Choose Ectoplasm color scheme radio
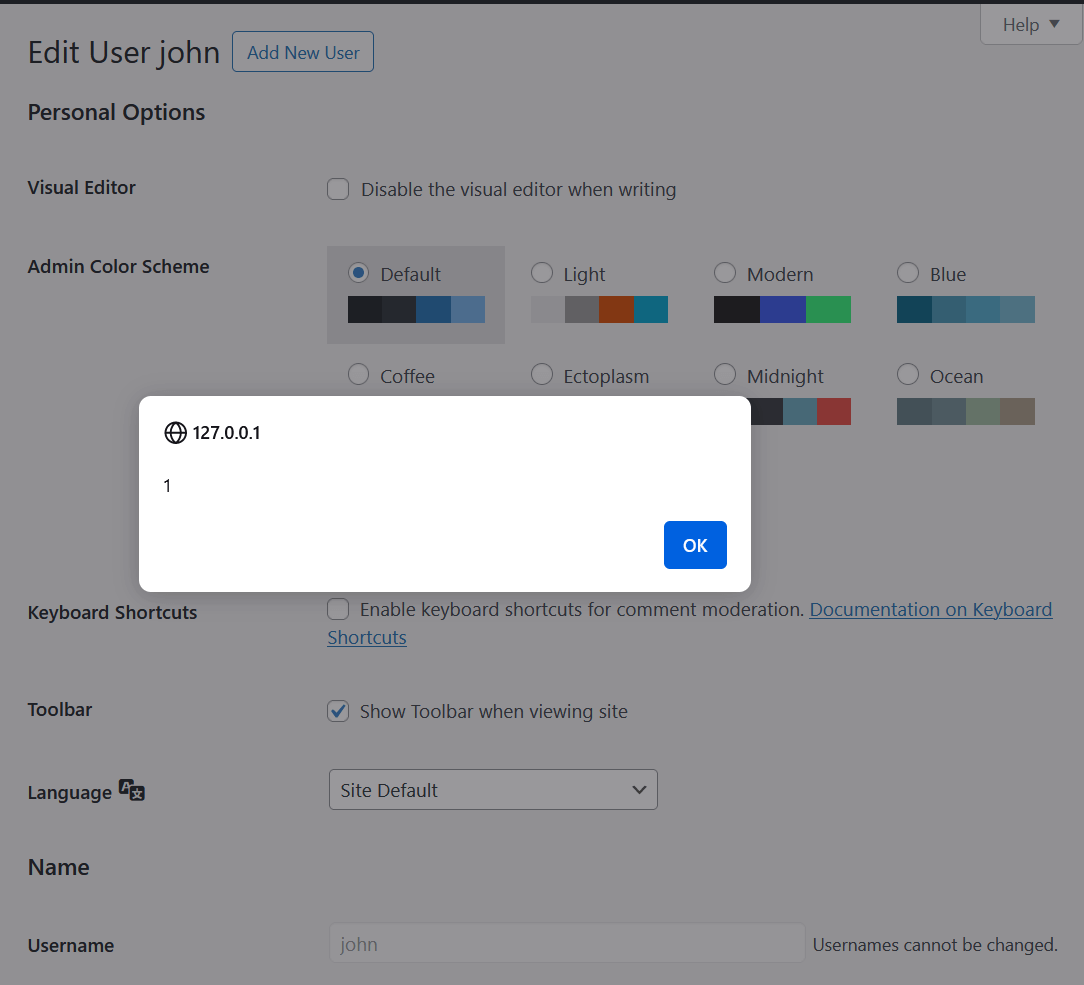Image resolution: width=1084 pixels, height=985 pixels. pos(541,375)
